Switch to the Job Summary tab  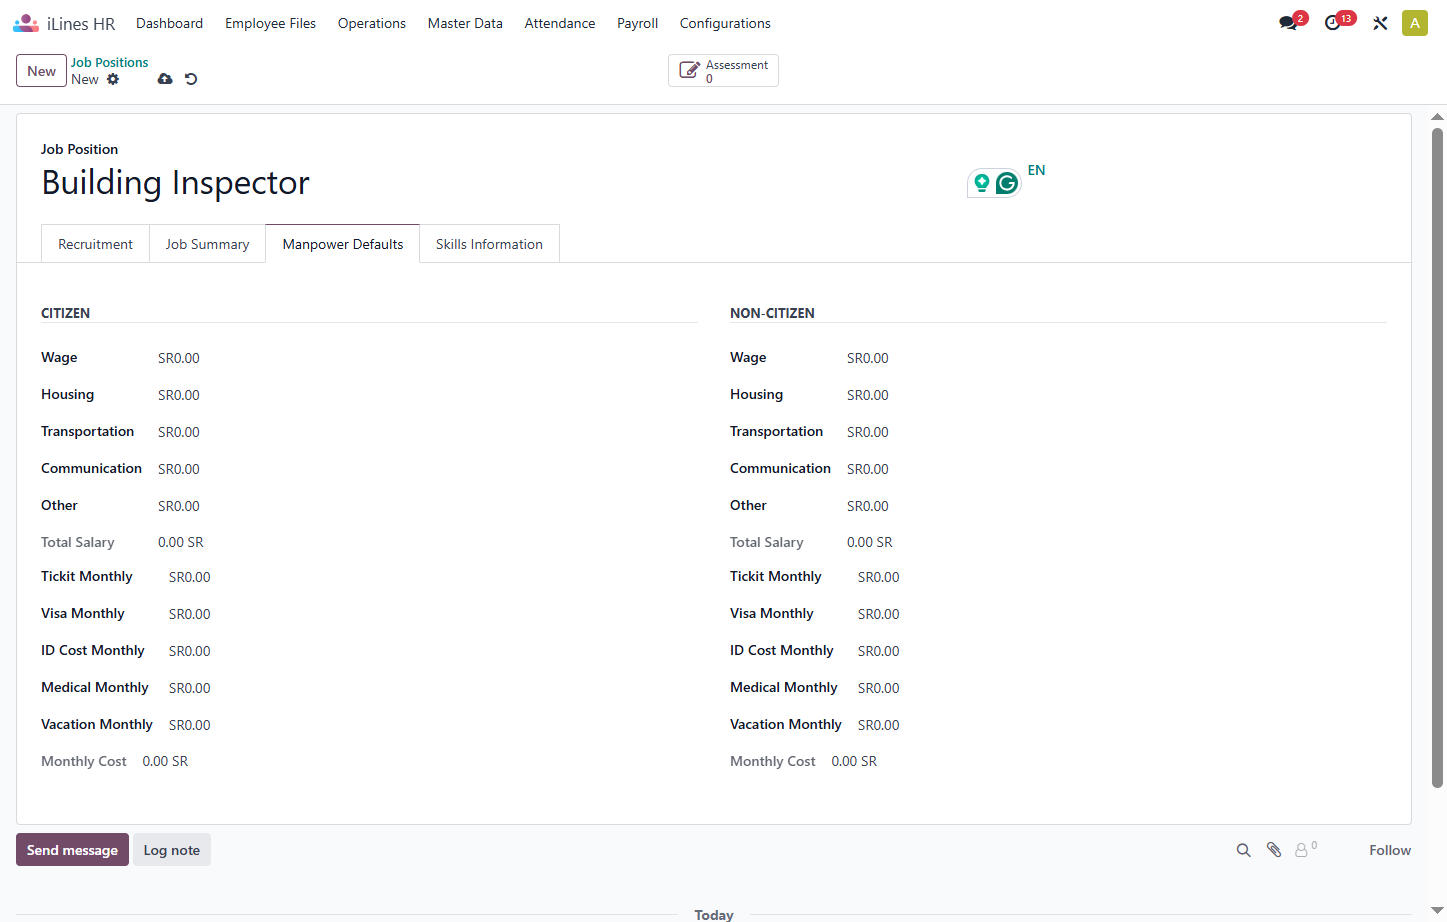(207, 244)
